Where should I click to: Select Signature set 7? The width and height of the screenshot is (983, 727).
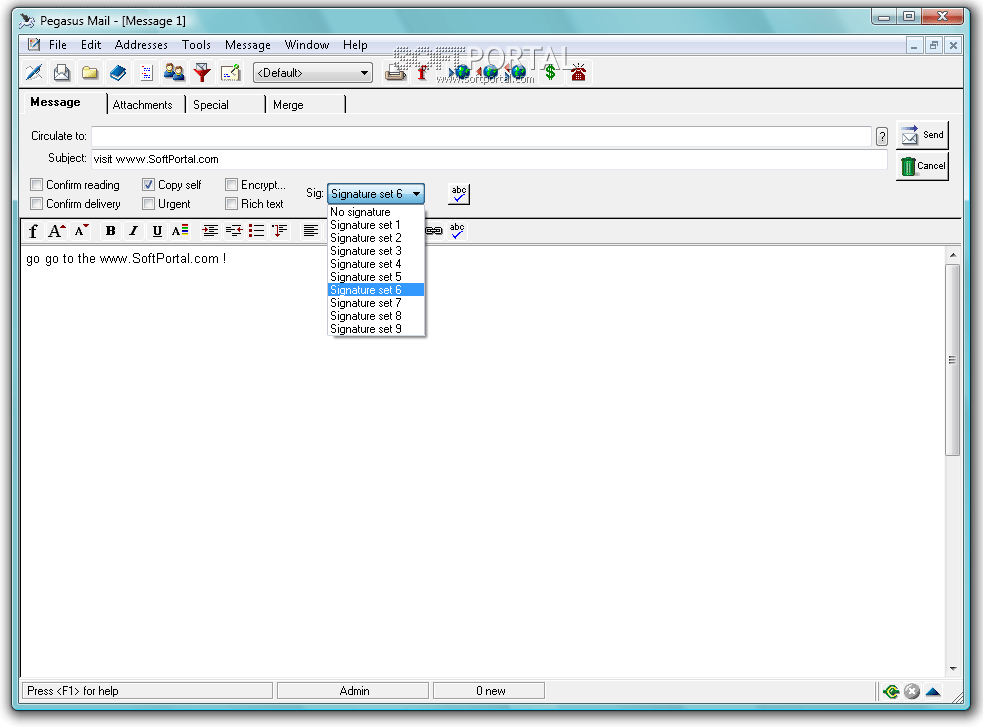click(x=376, y=303)
